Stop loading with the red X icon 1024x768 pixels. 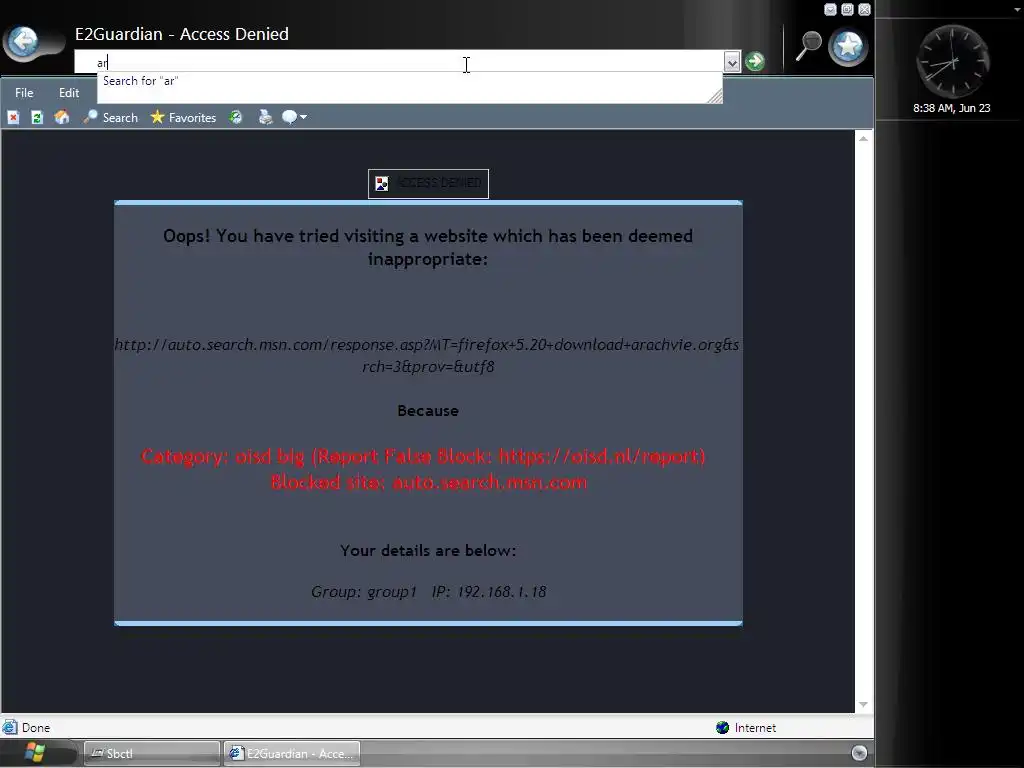13,118
